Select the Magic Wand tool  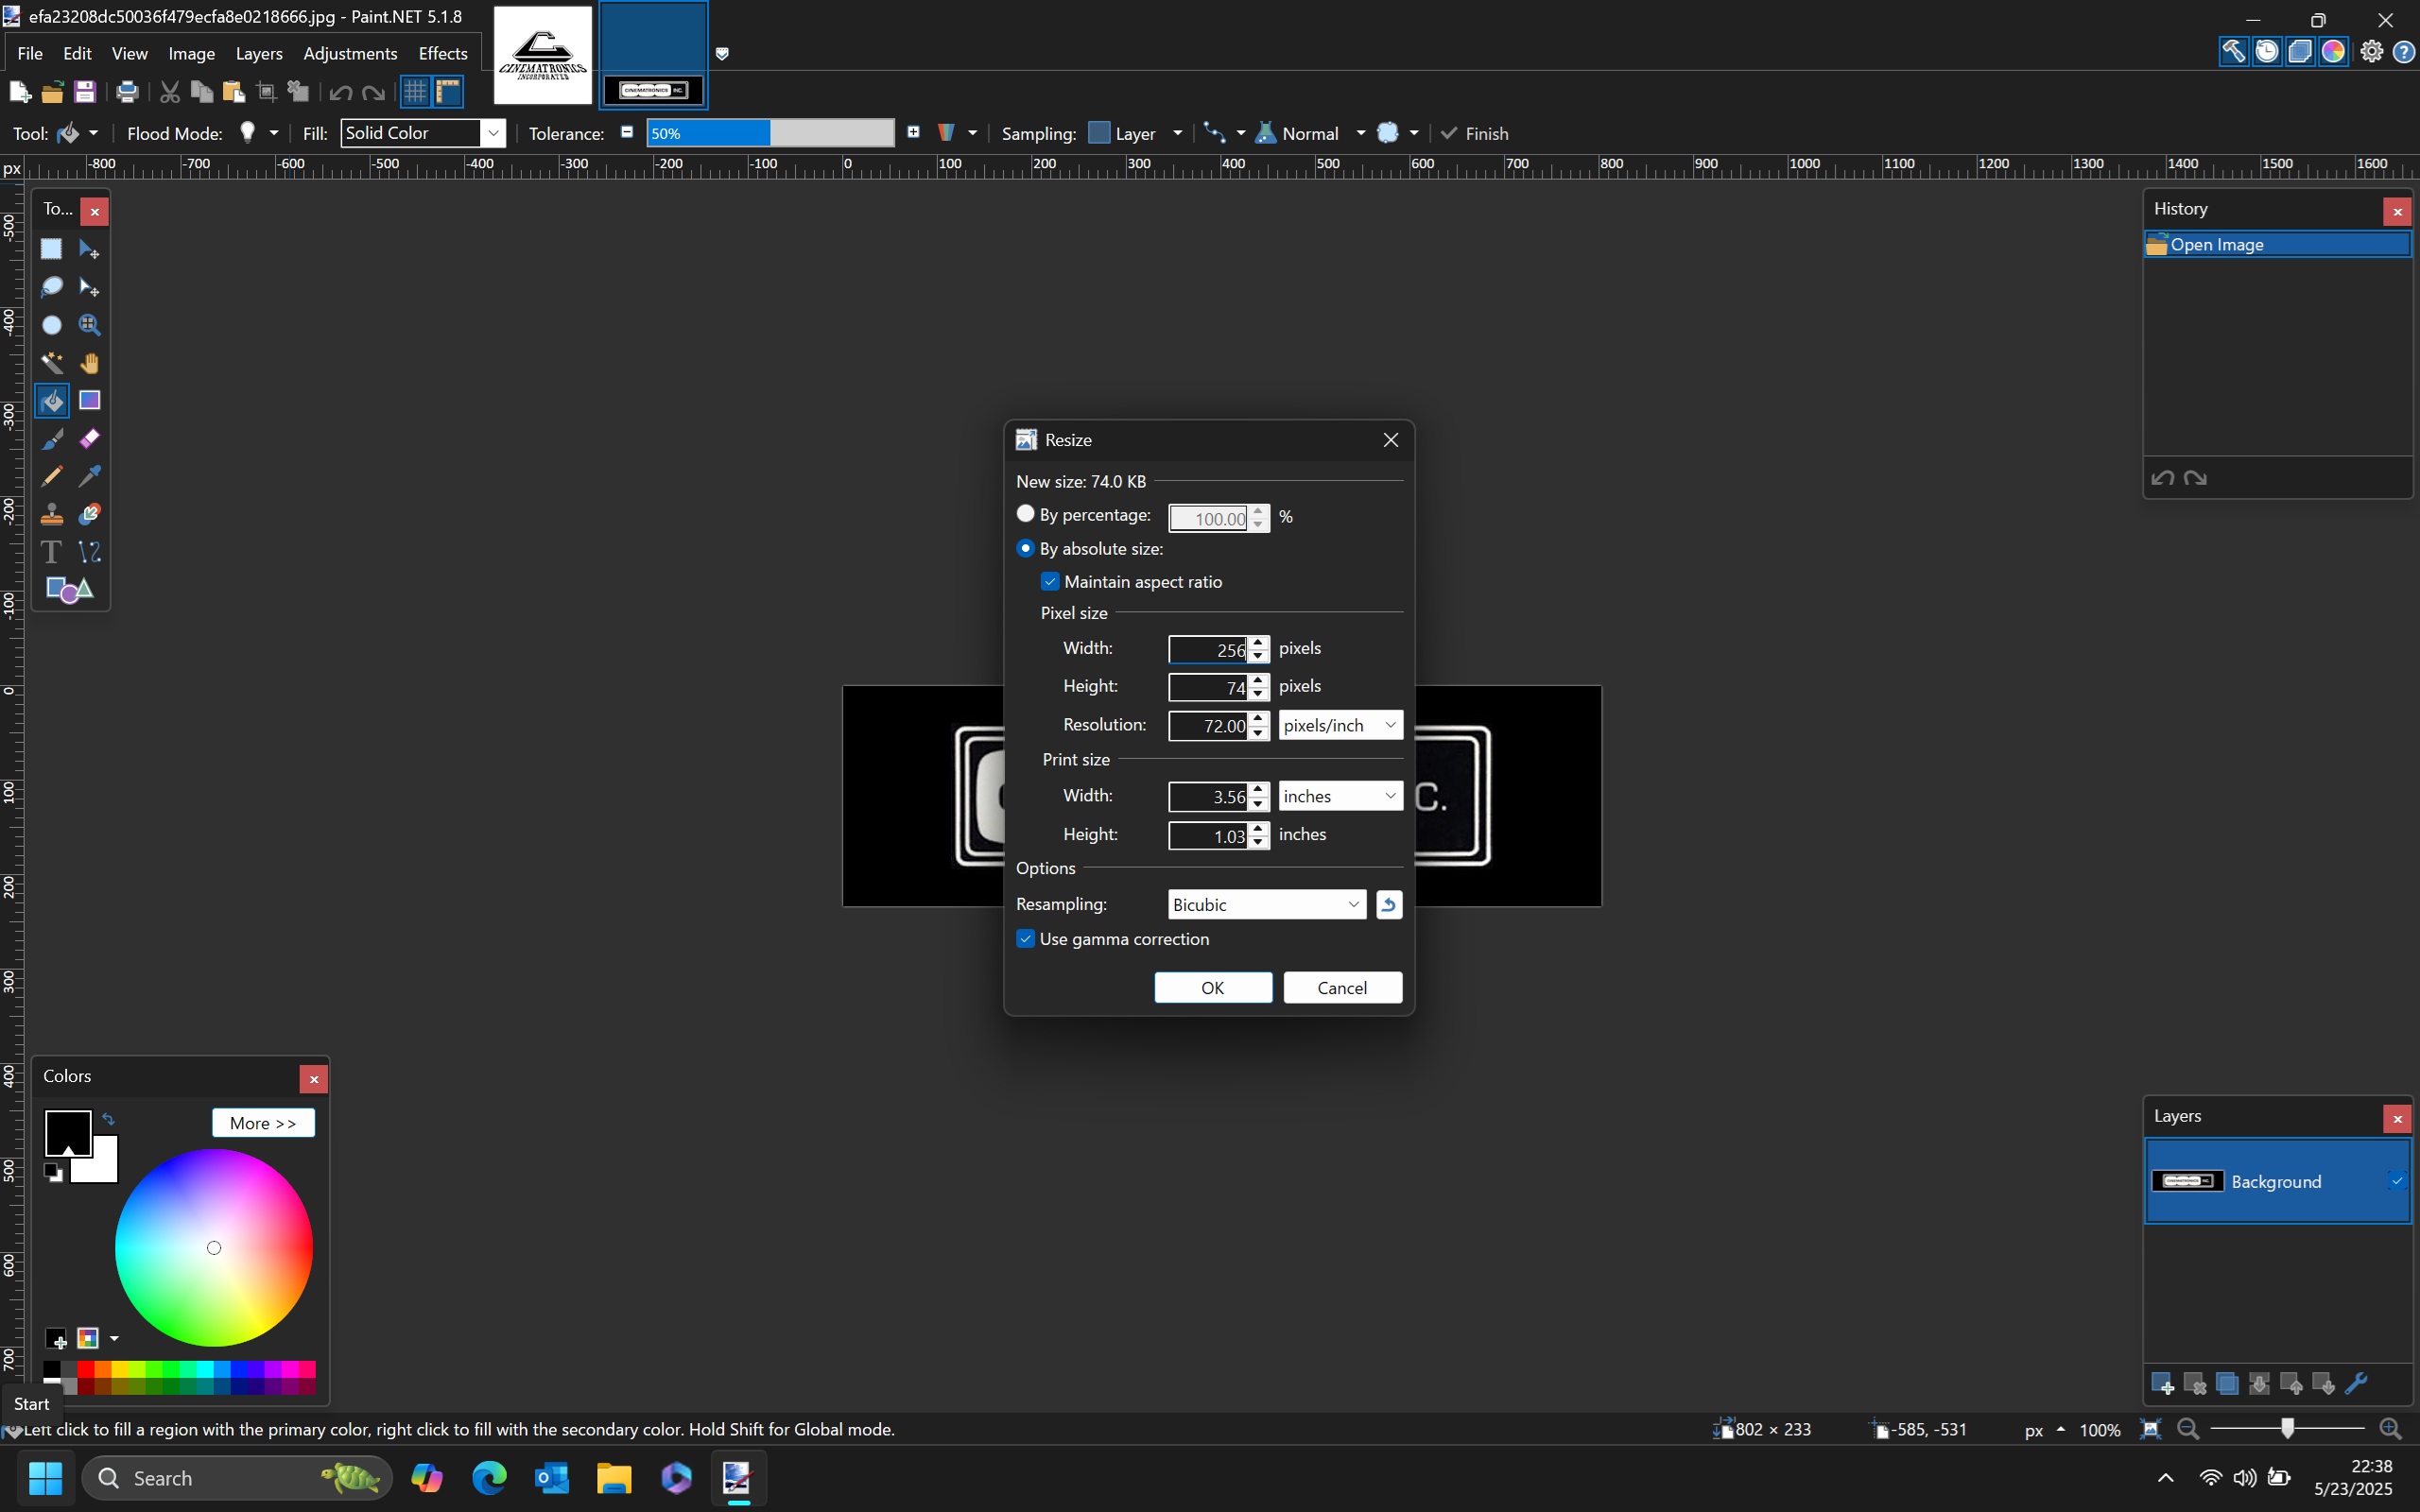[x=51, y=363]
